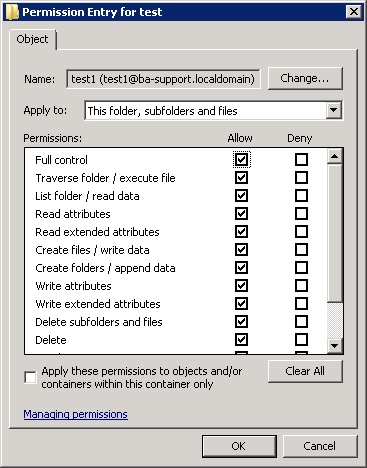This screenshot has width=367, height=468.
Task: Click the permissions list scroll up arrow
Action: (x=335, y=156)
